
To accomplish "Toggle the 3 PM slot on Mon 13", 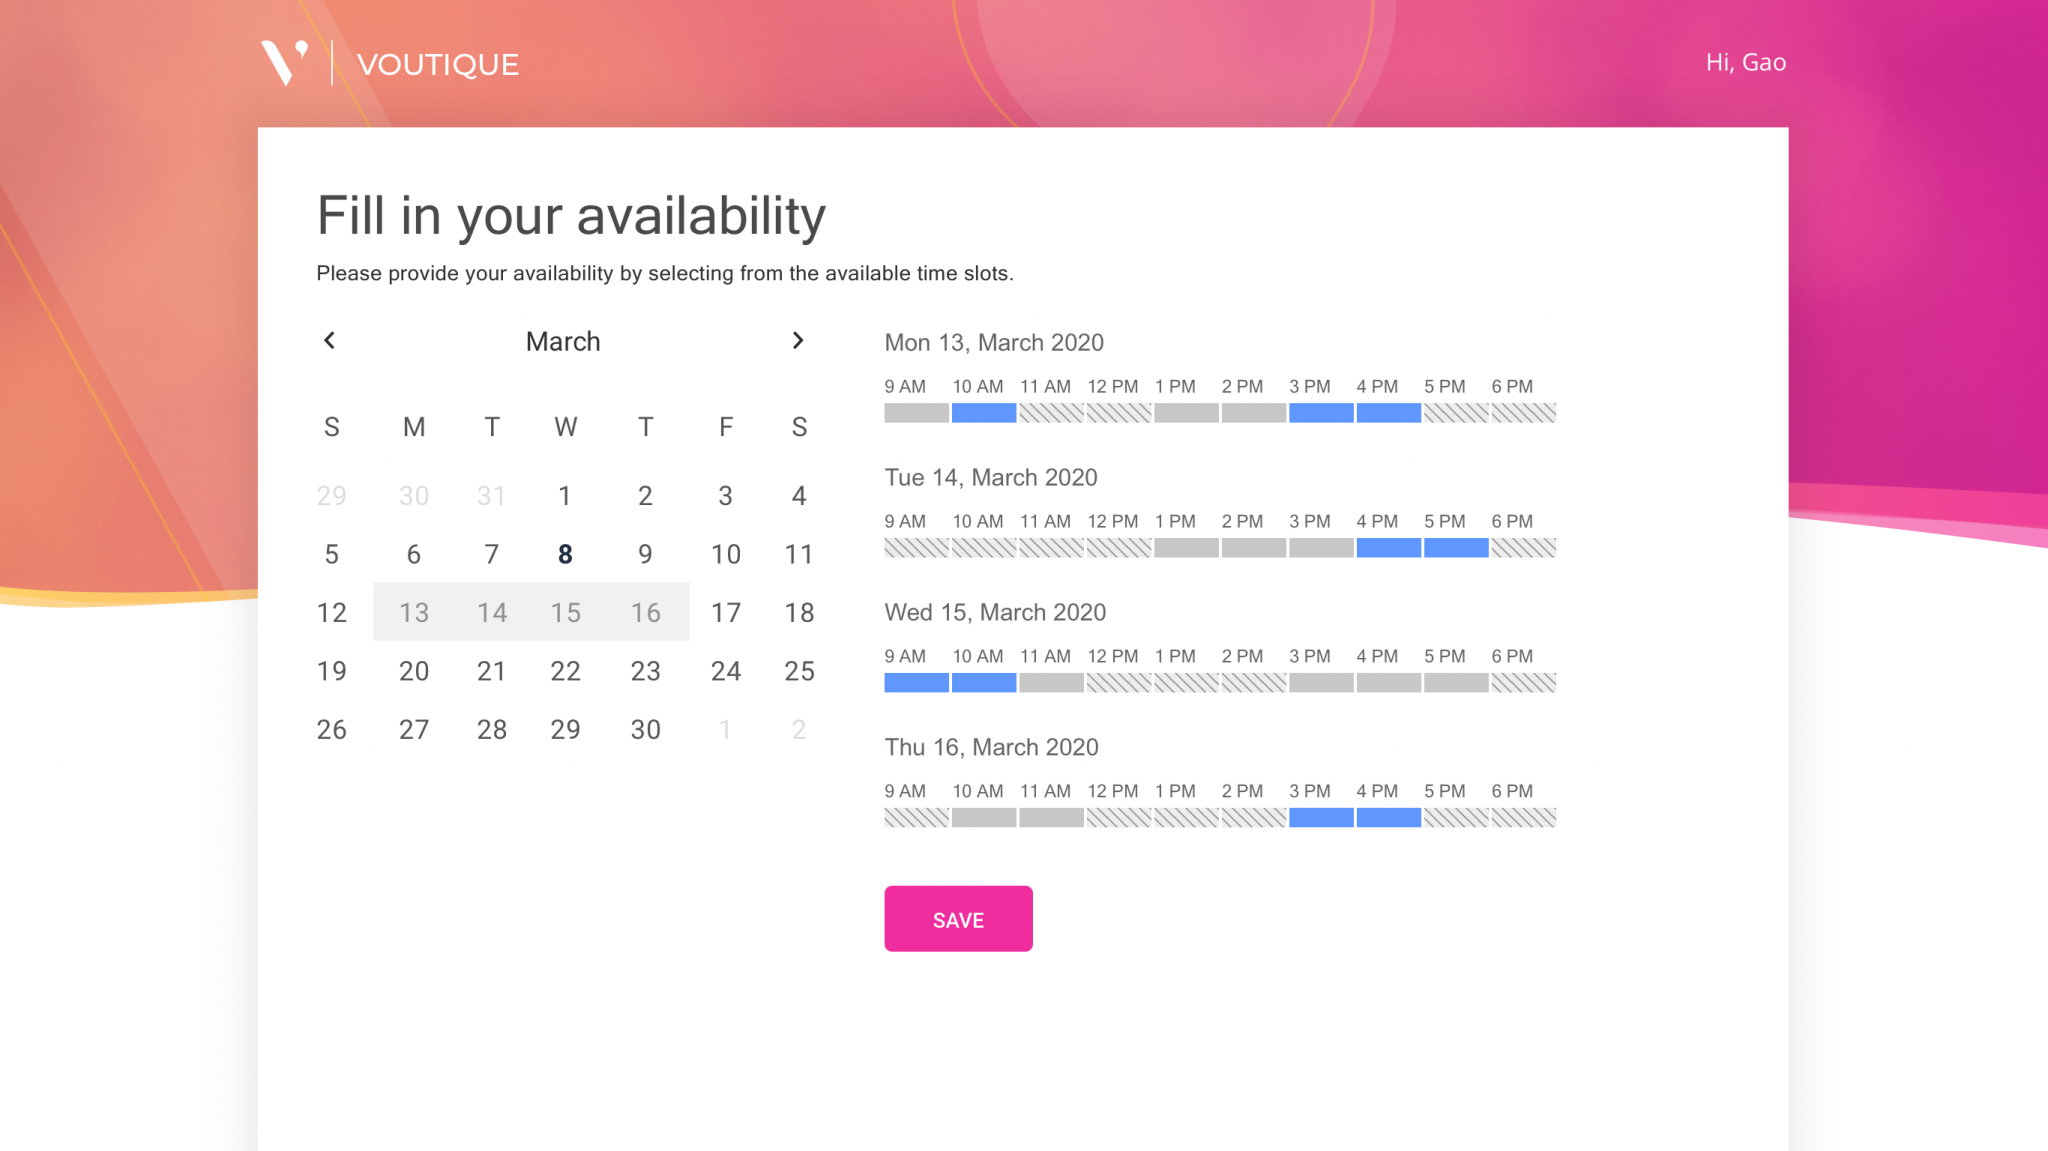I will pos(1322,412).
